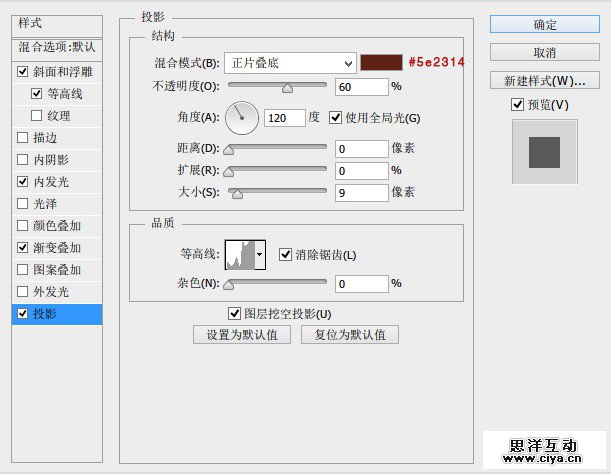Screen dimensions: 611x474
Task: Click the 取消 button
Action: [x=545, y=52]
